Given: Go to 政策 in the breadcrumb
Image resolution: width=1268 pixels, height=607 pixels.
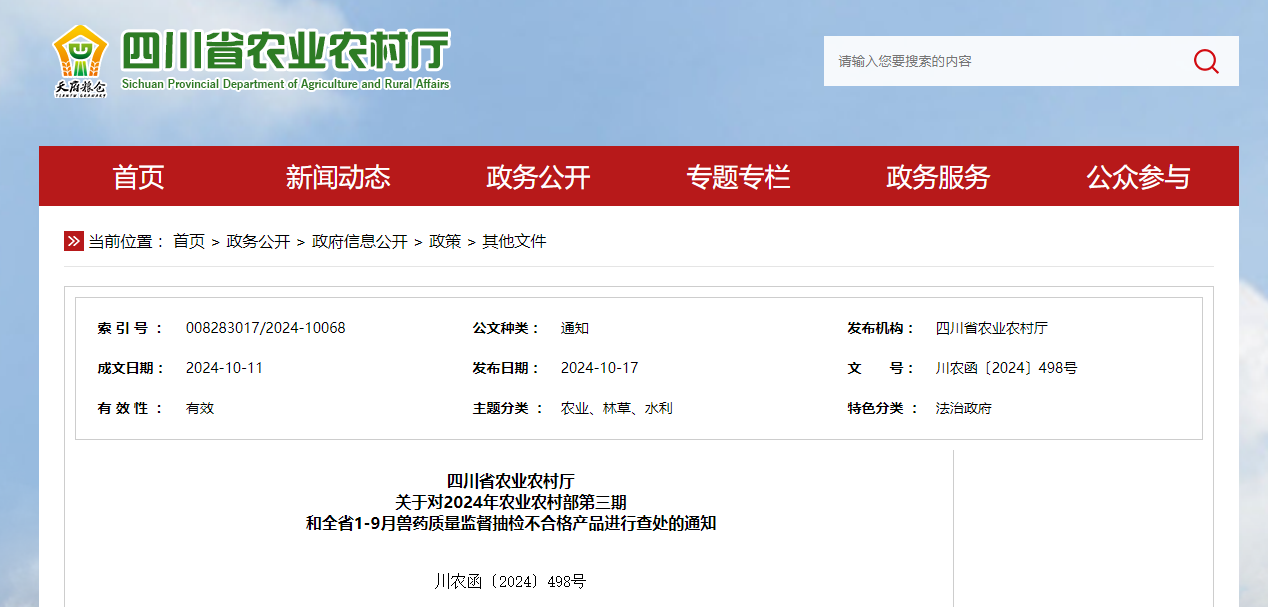Looking at the screenshot, I should point(445,241).
